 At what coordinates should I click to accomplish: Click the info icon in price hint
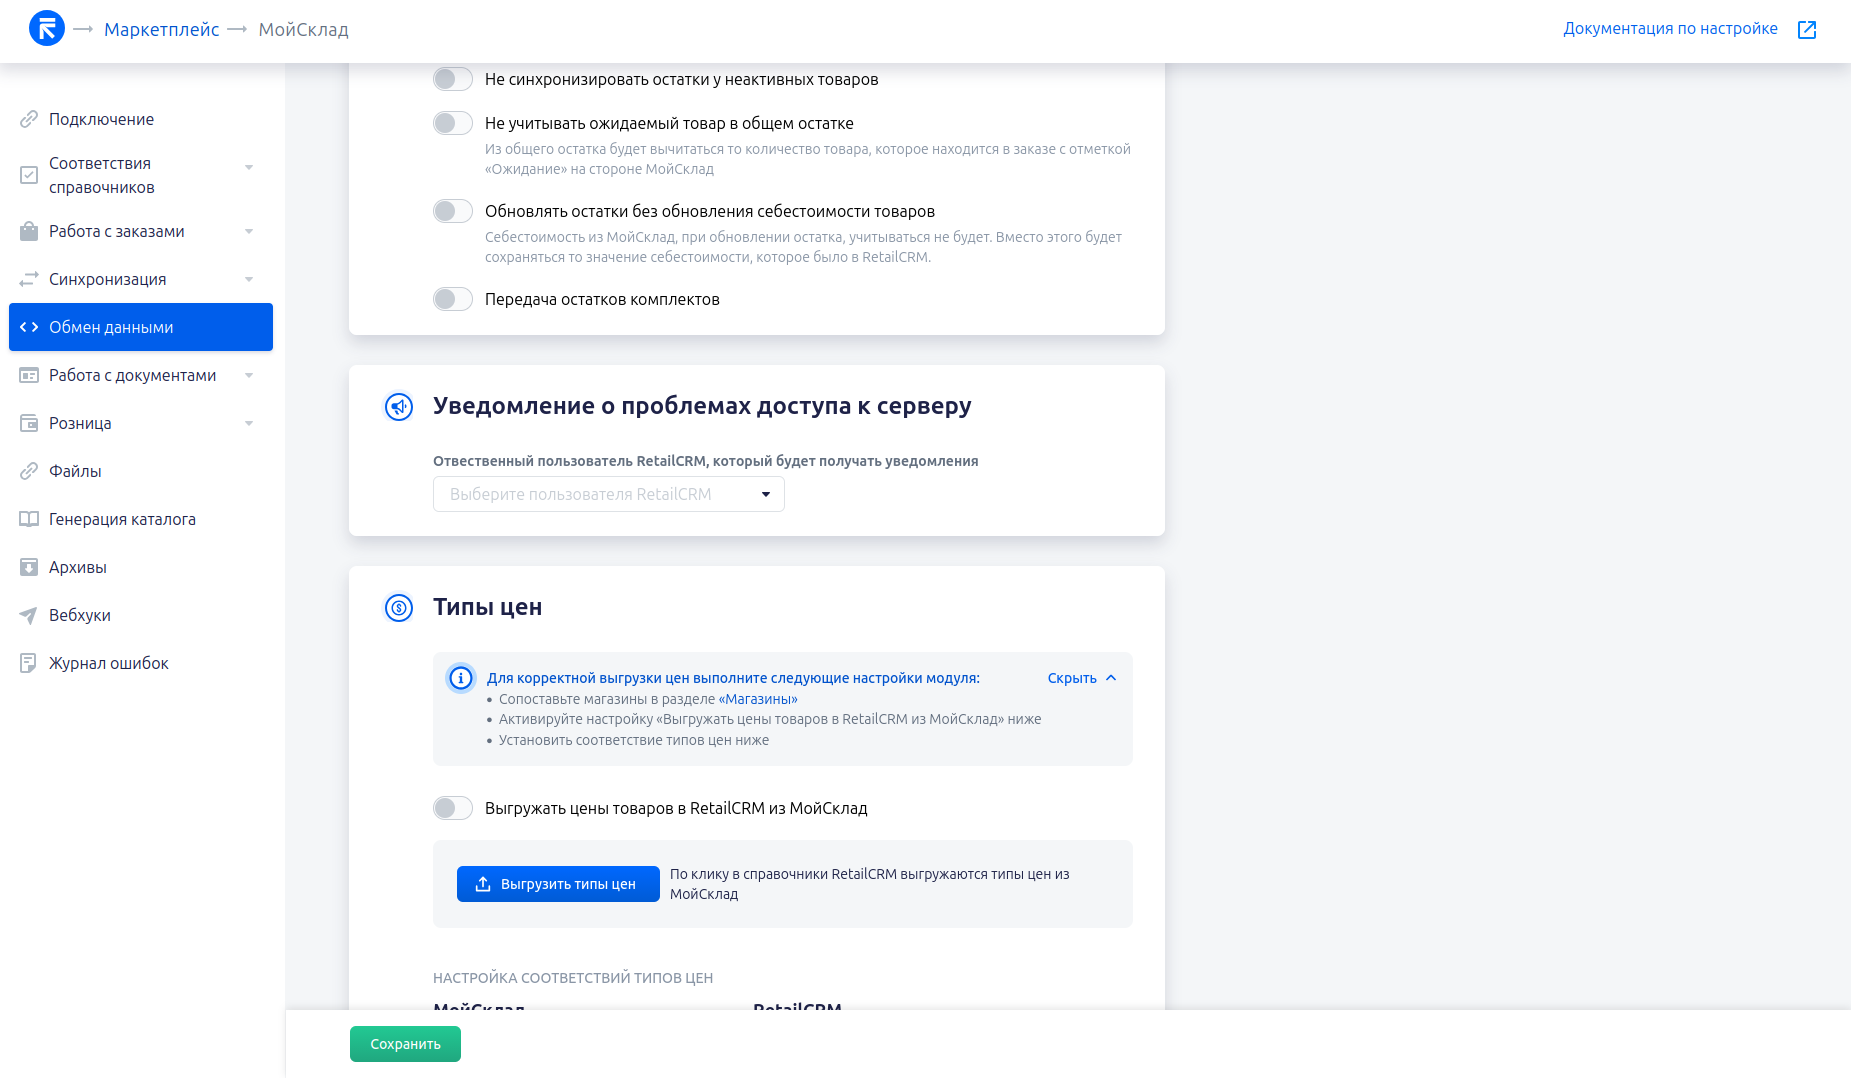coord(461,678)
